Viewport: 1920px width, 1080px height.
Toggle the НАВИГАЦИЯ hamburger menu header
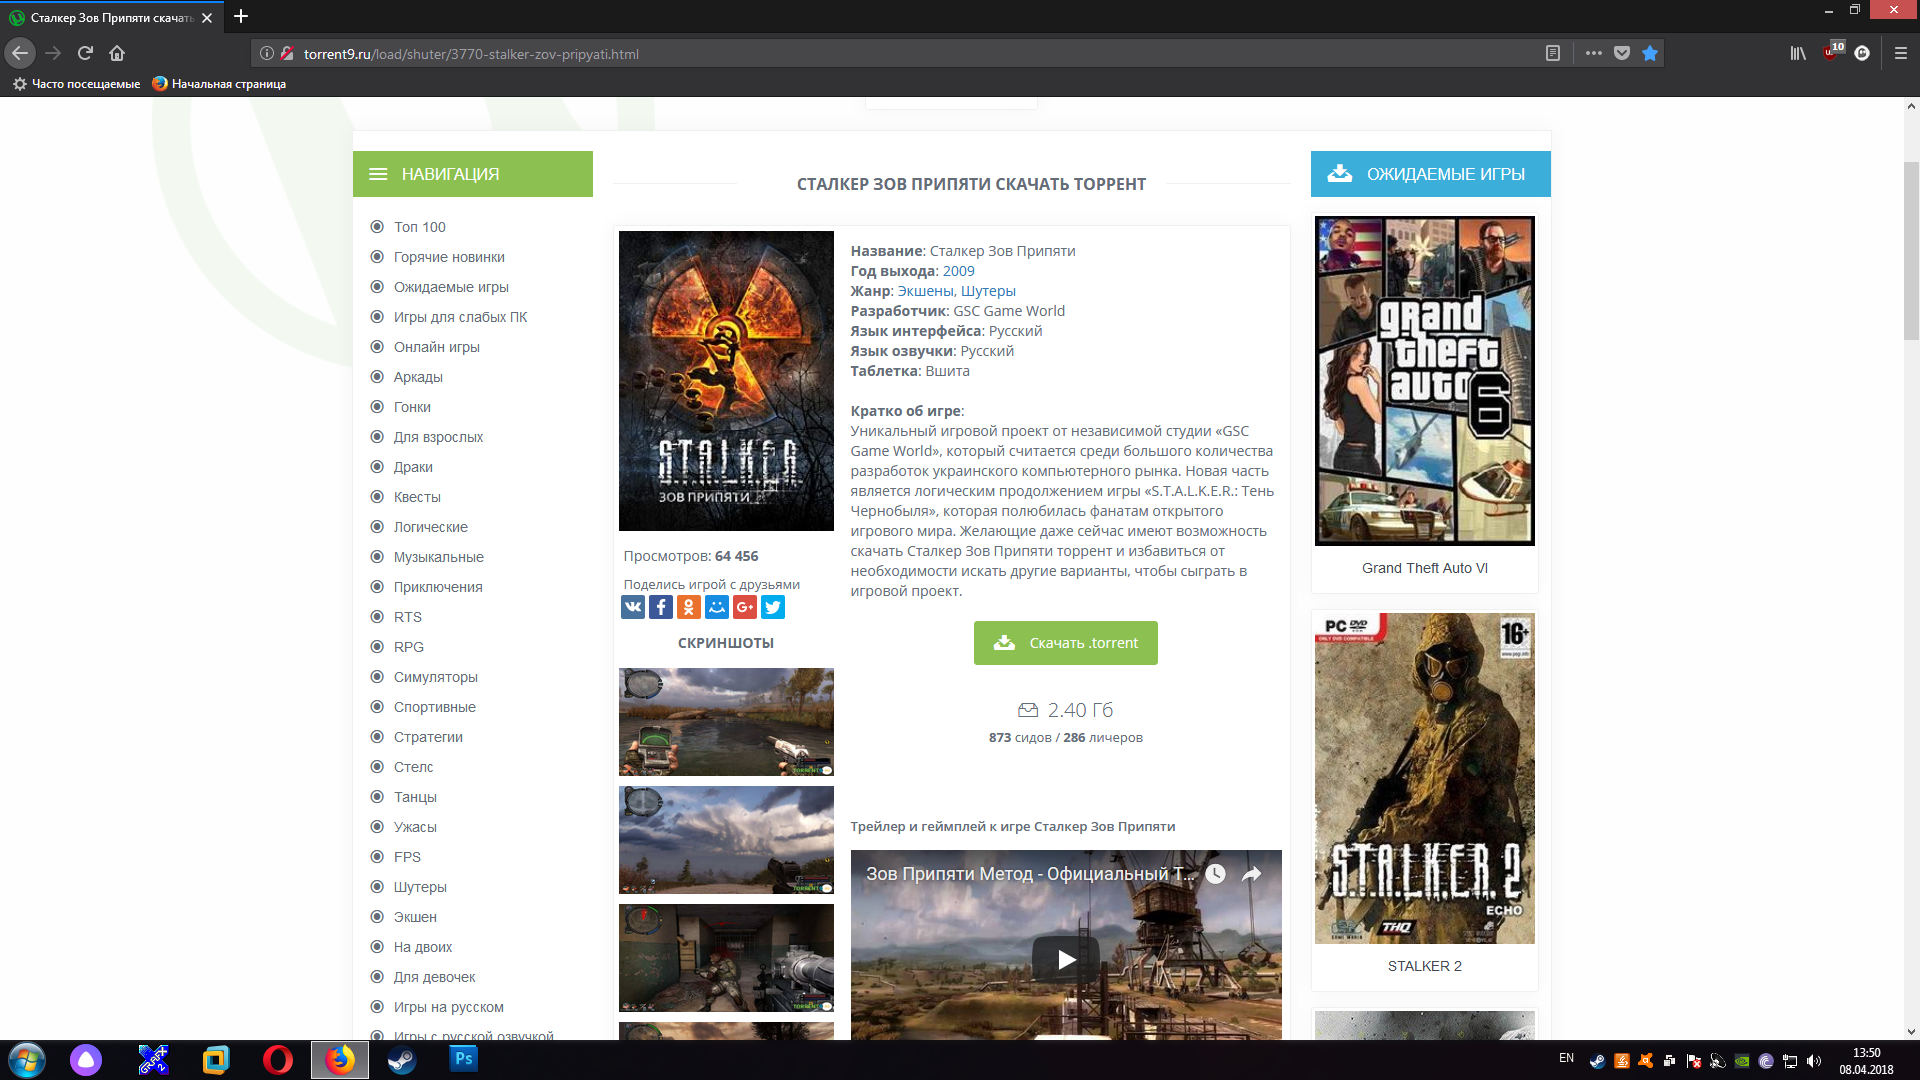[378, 174]
